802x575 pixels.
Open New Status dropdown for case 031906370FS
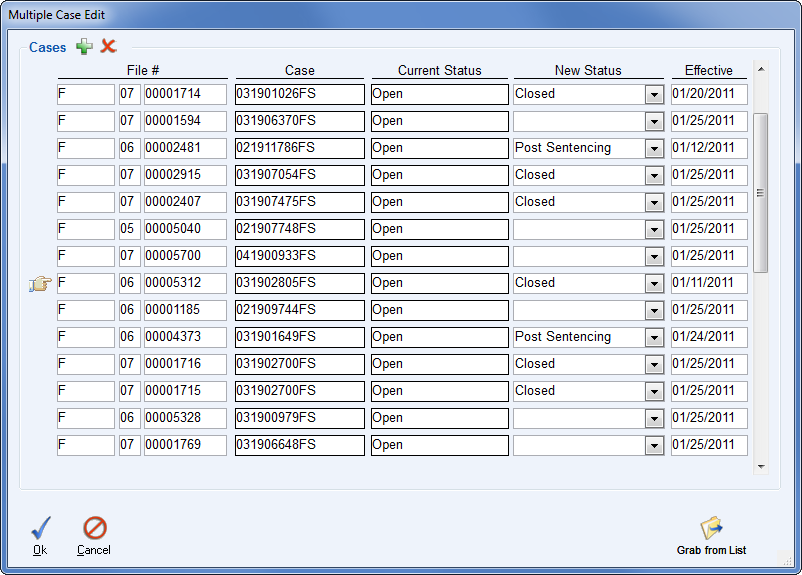tap(654, 122)
